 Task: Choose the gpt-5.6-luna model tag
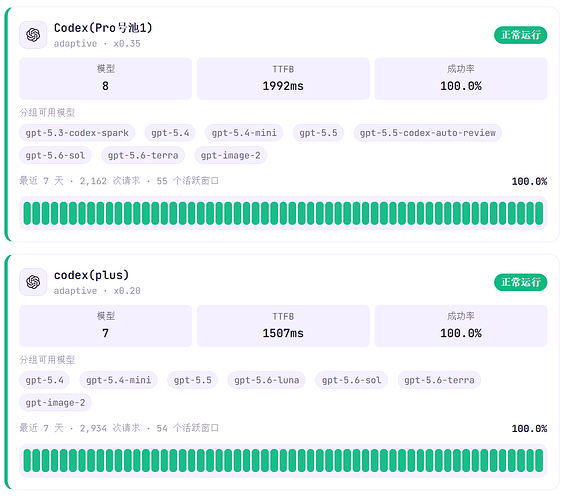(x=267, y=380)
